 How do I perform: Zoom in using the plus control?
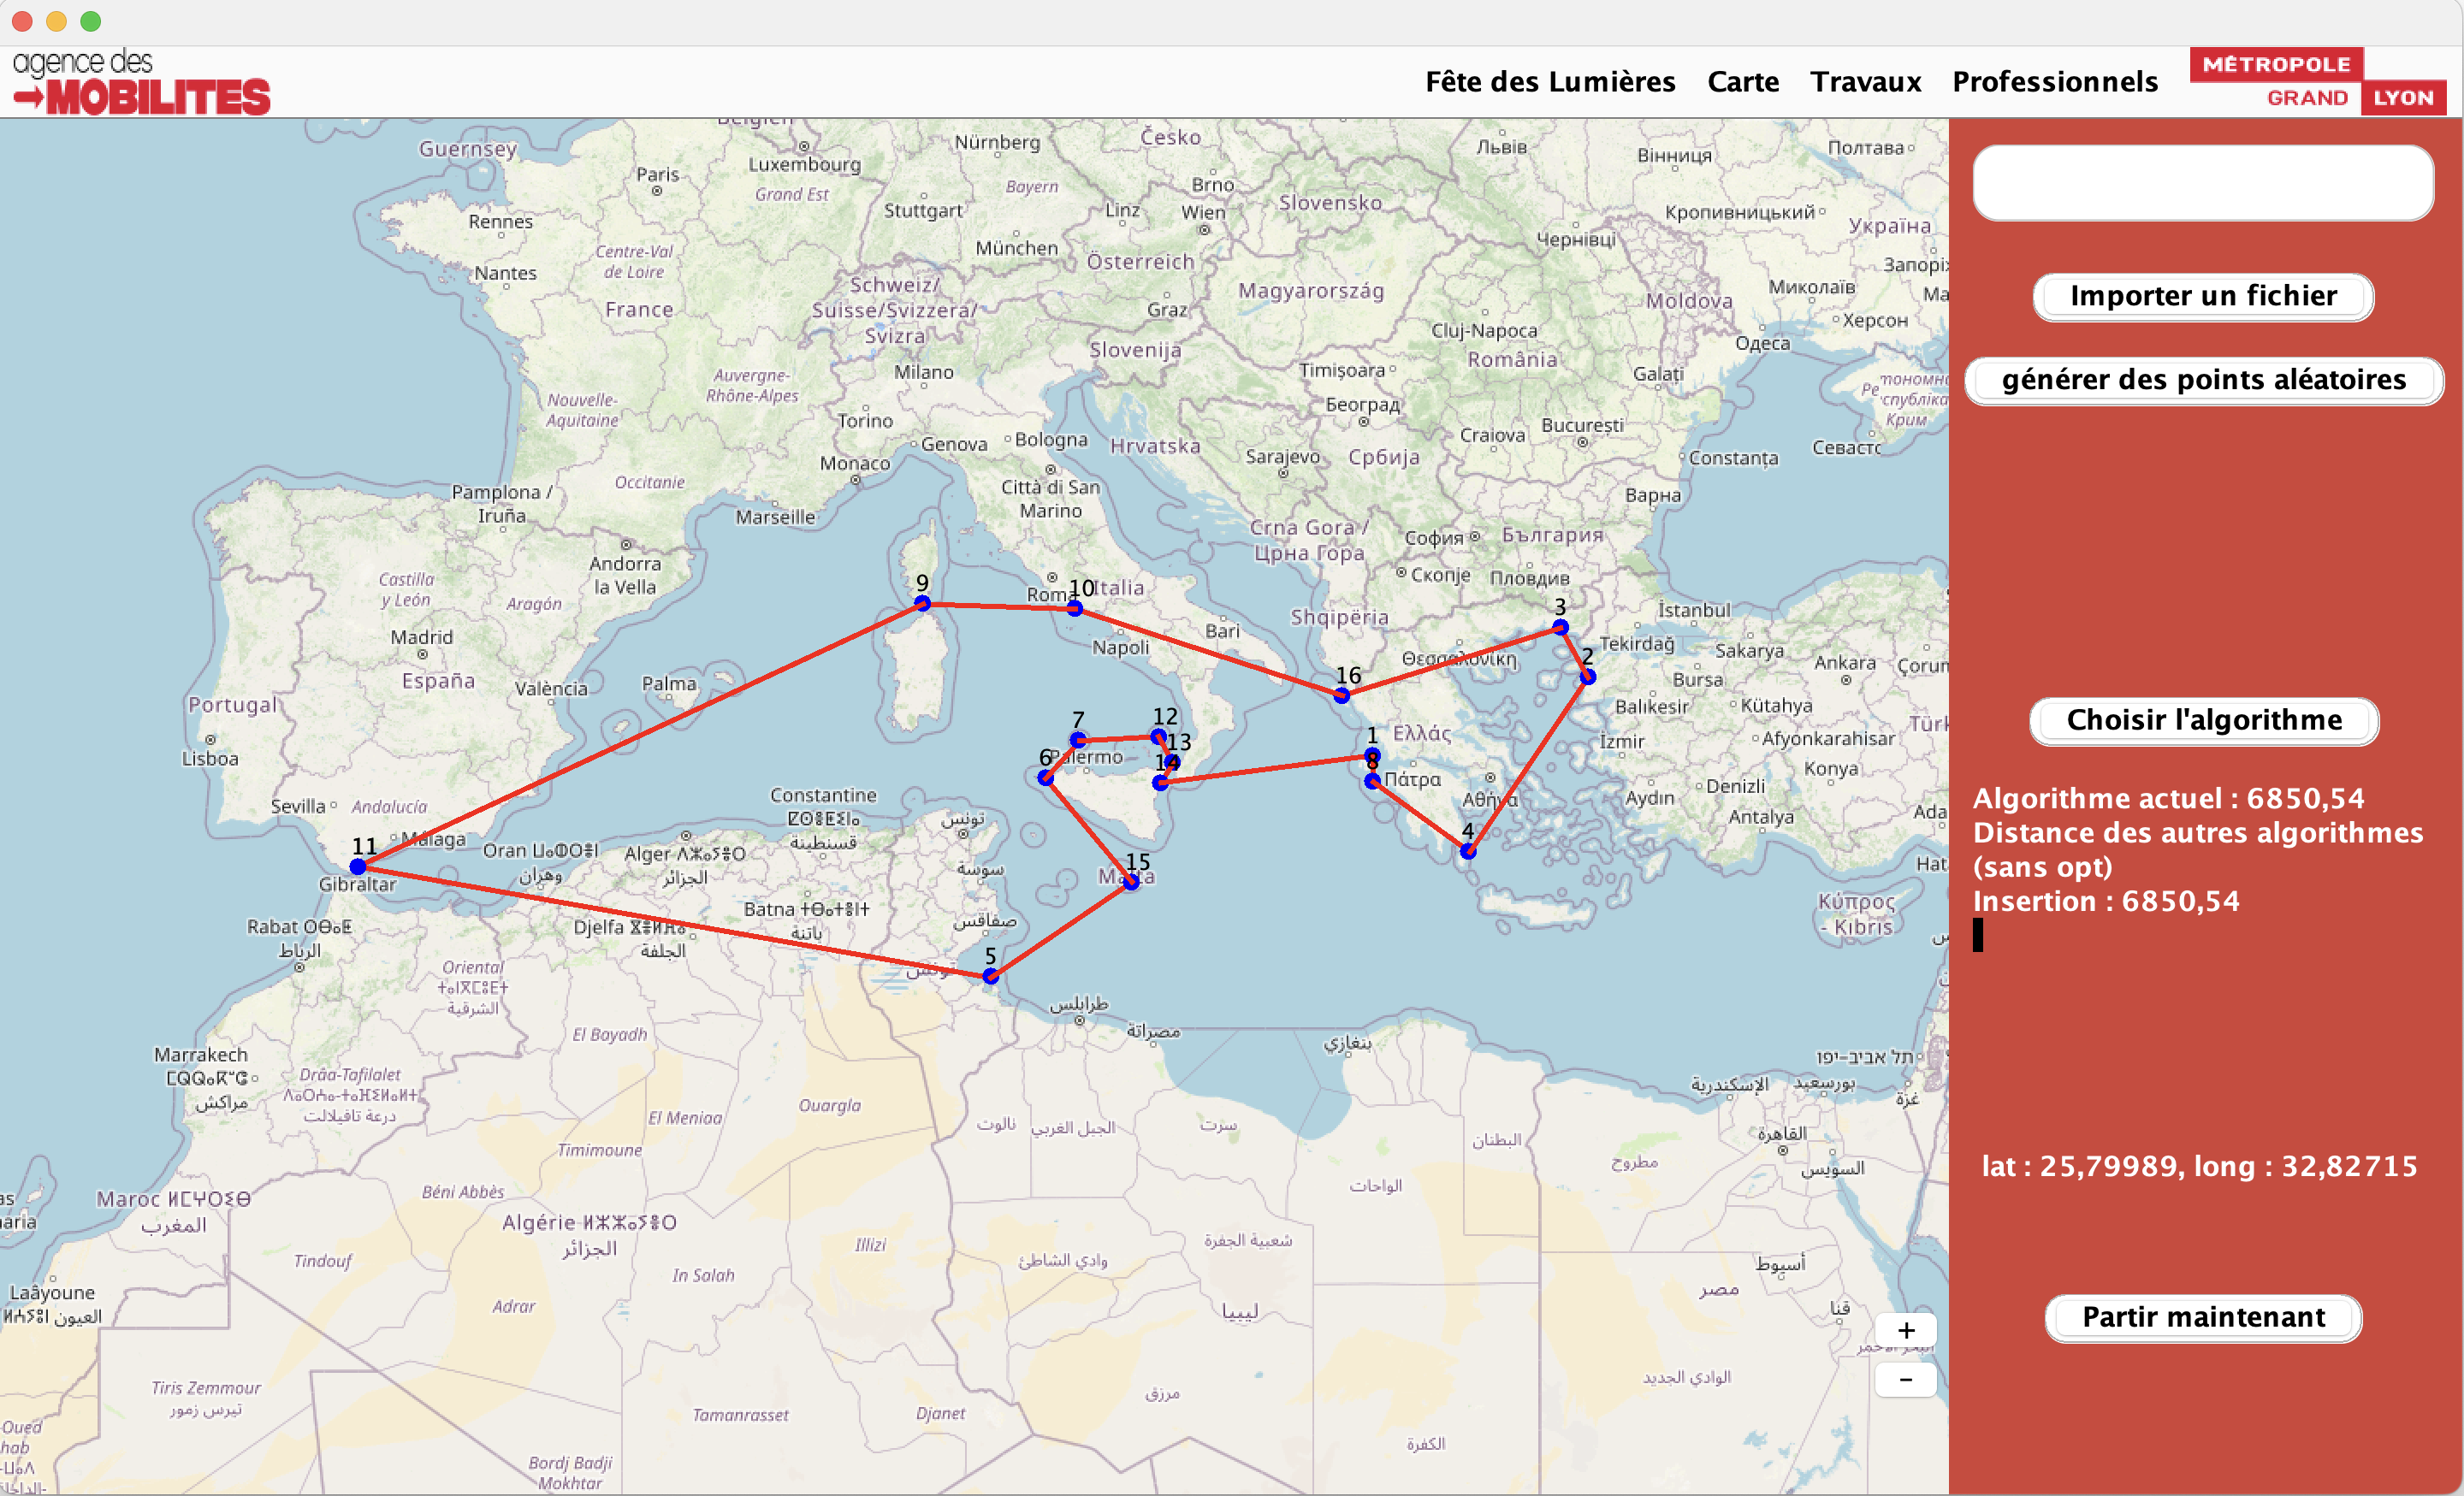click(x=1906, y=1330)
